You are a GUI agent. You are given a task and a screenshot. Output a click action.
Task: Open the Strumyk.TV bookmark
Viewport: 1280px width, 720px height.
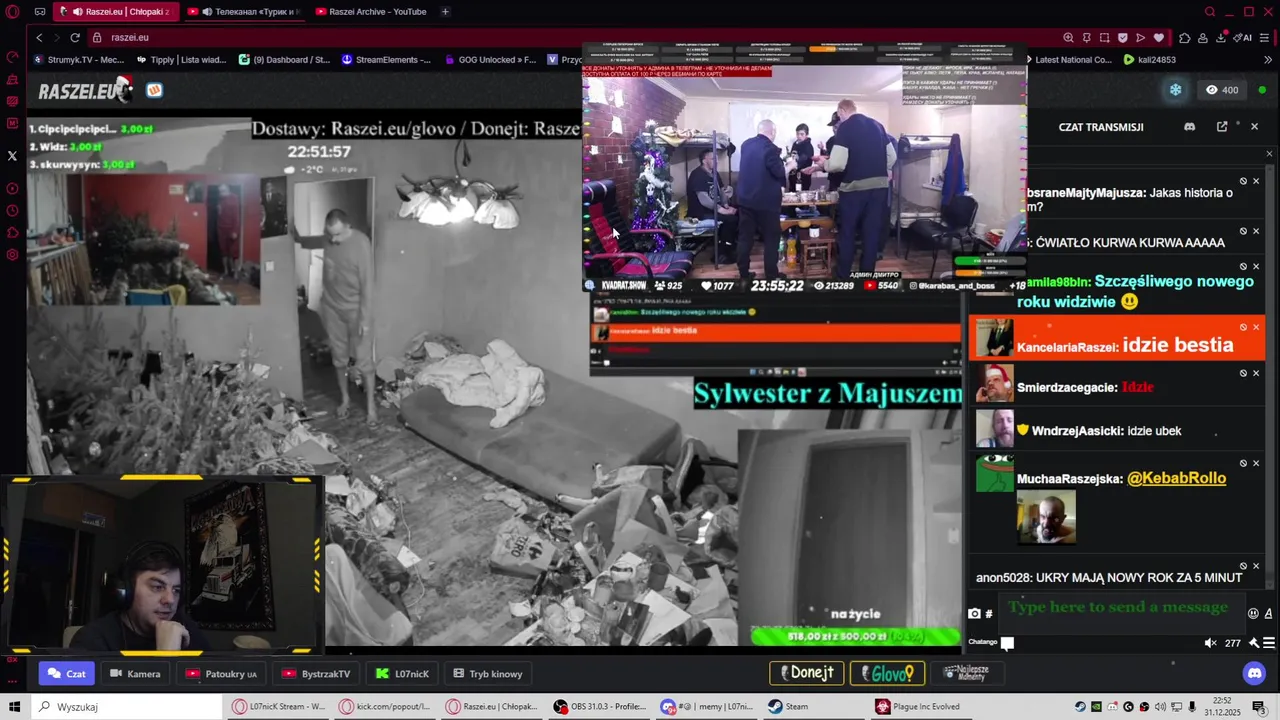pos(78,60)
